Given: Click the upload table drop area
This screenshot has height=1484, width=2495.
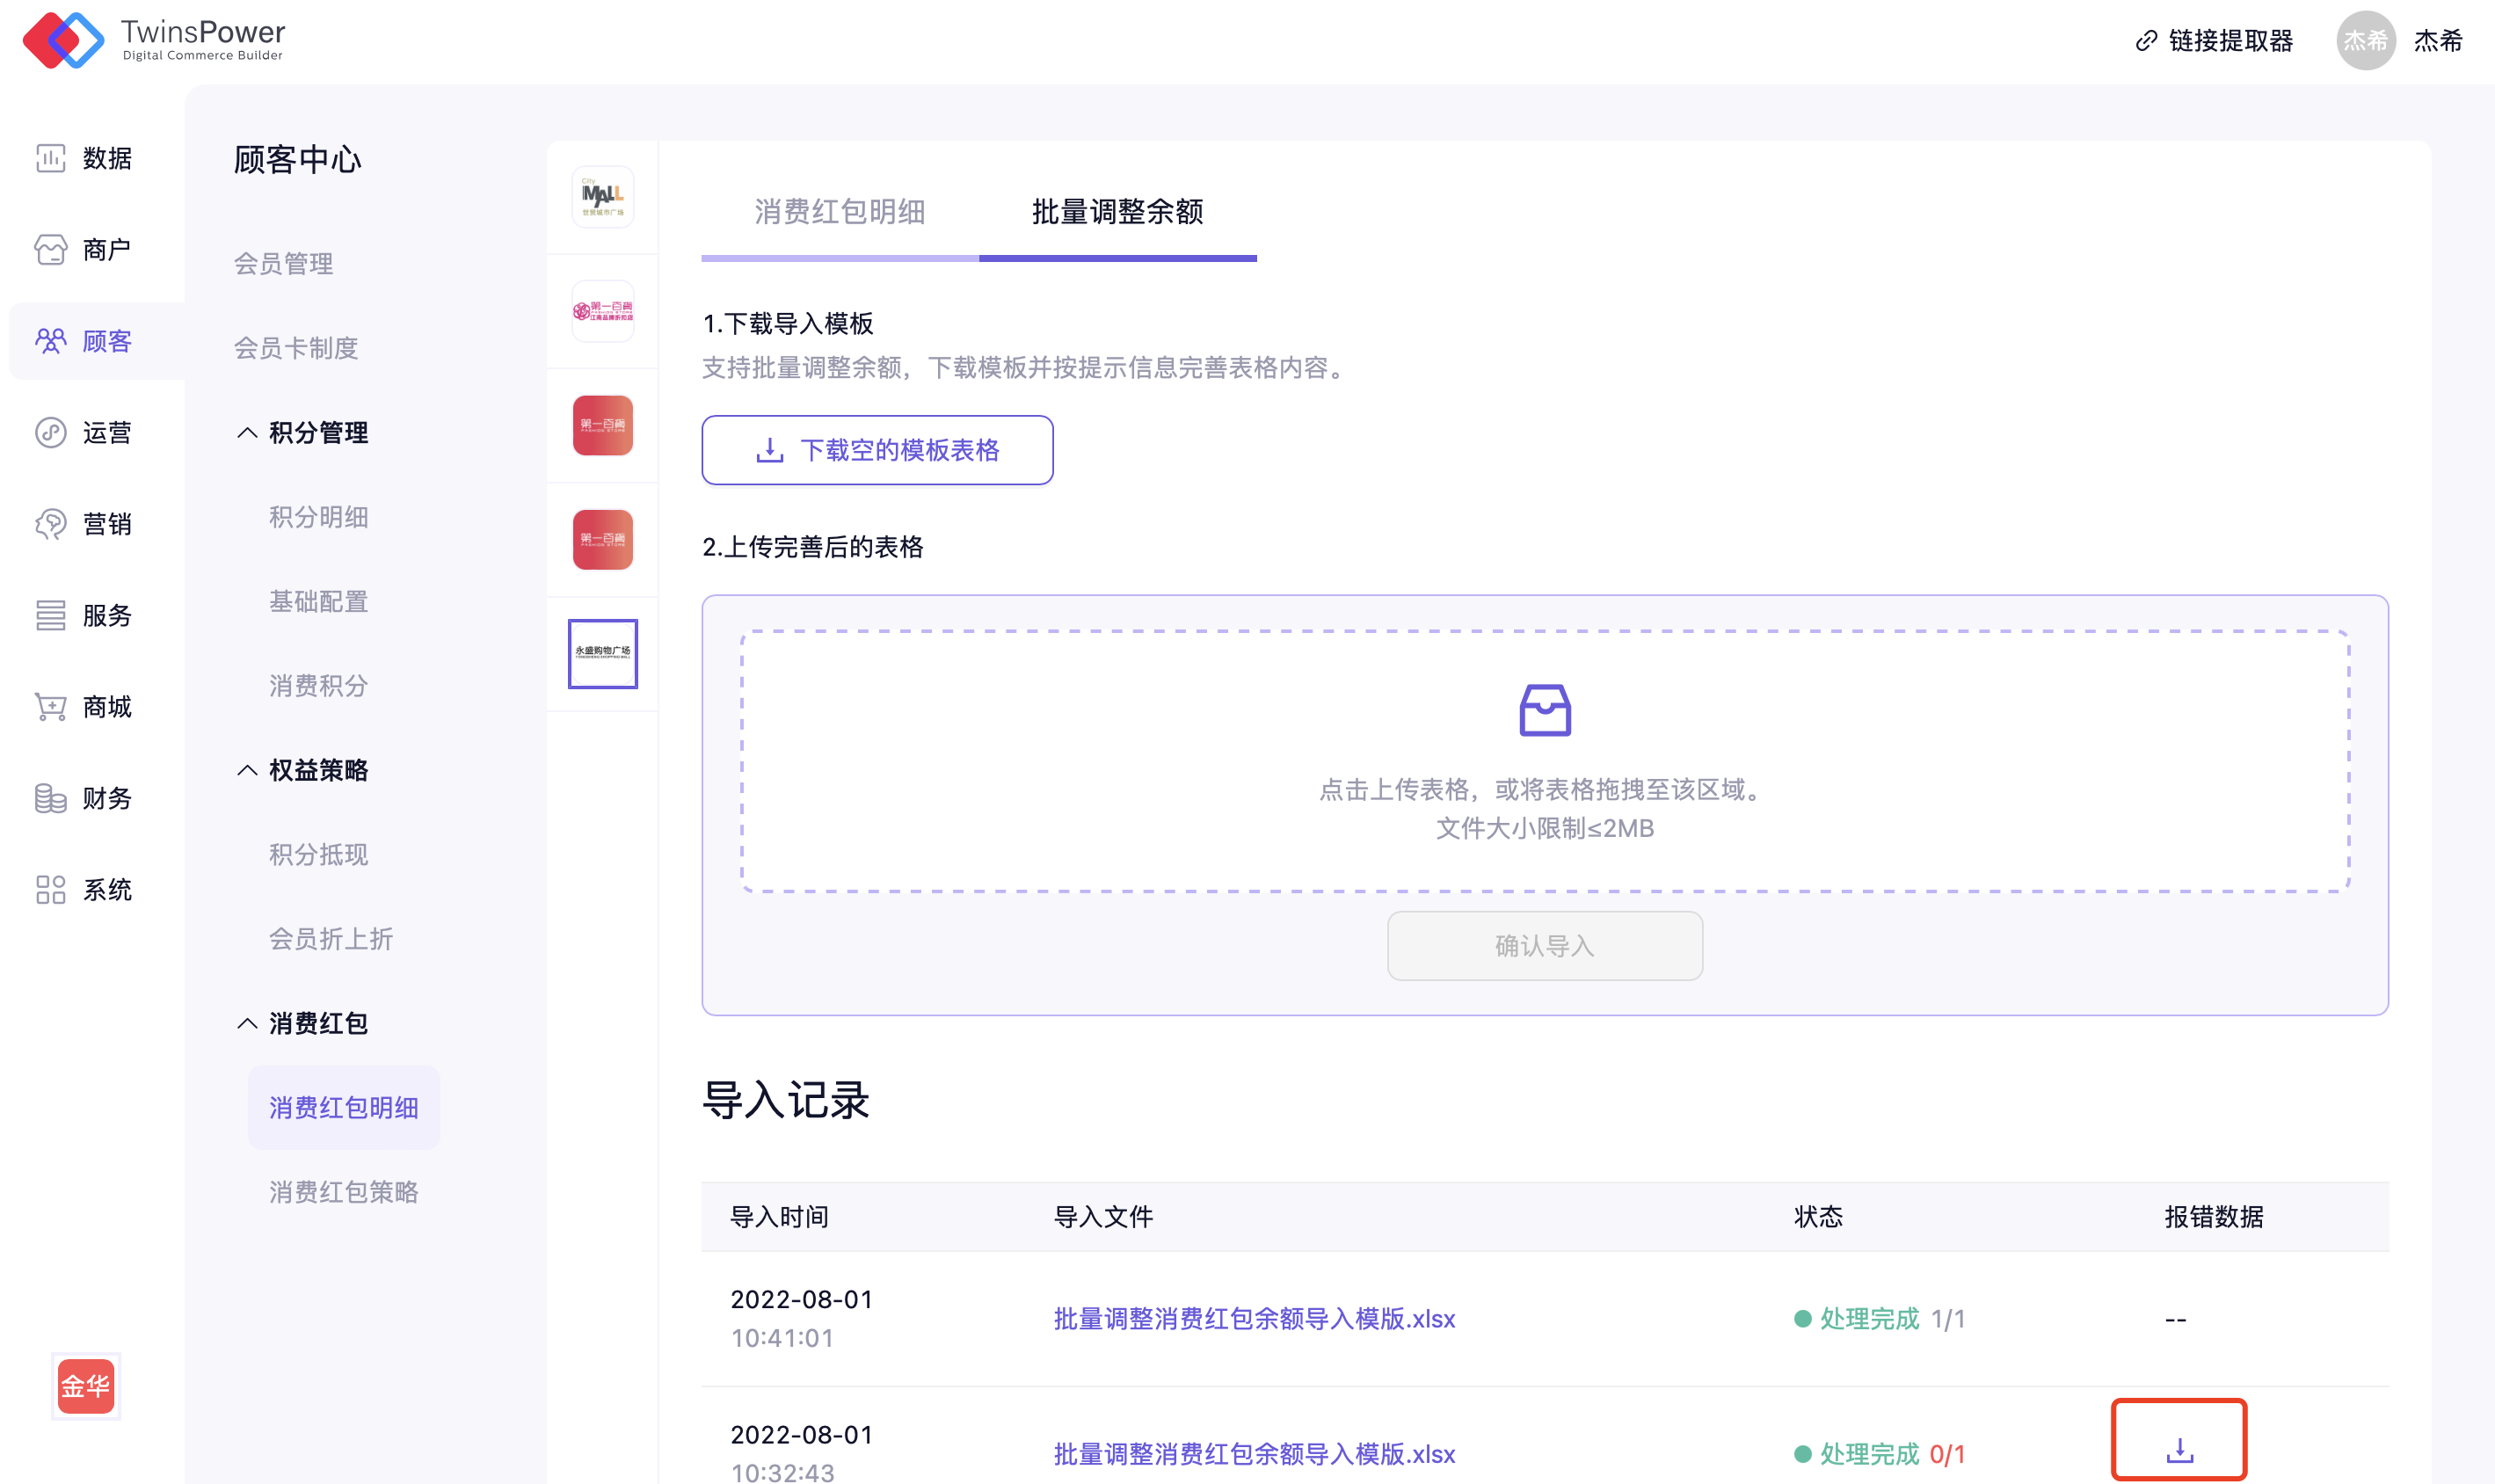Looking at the screenshot, I should (1544, 760).
